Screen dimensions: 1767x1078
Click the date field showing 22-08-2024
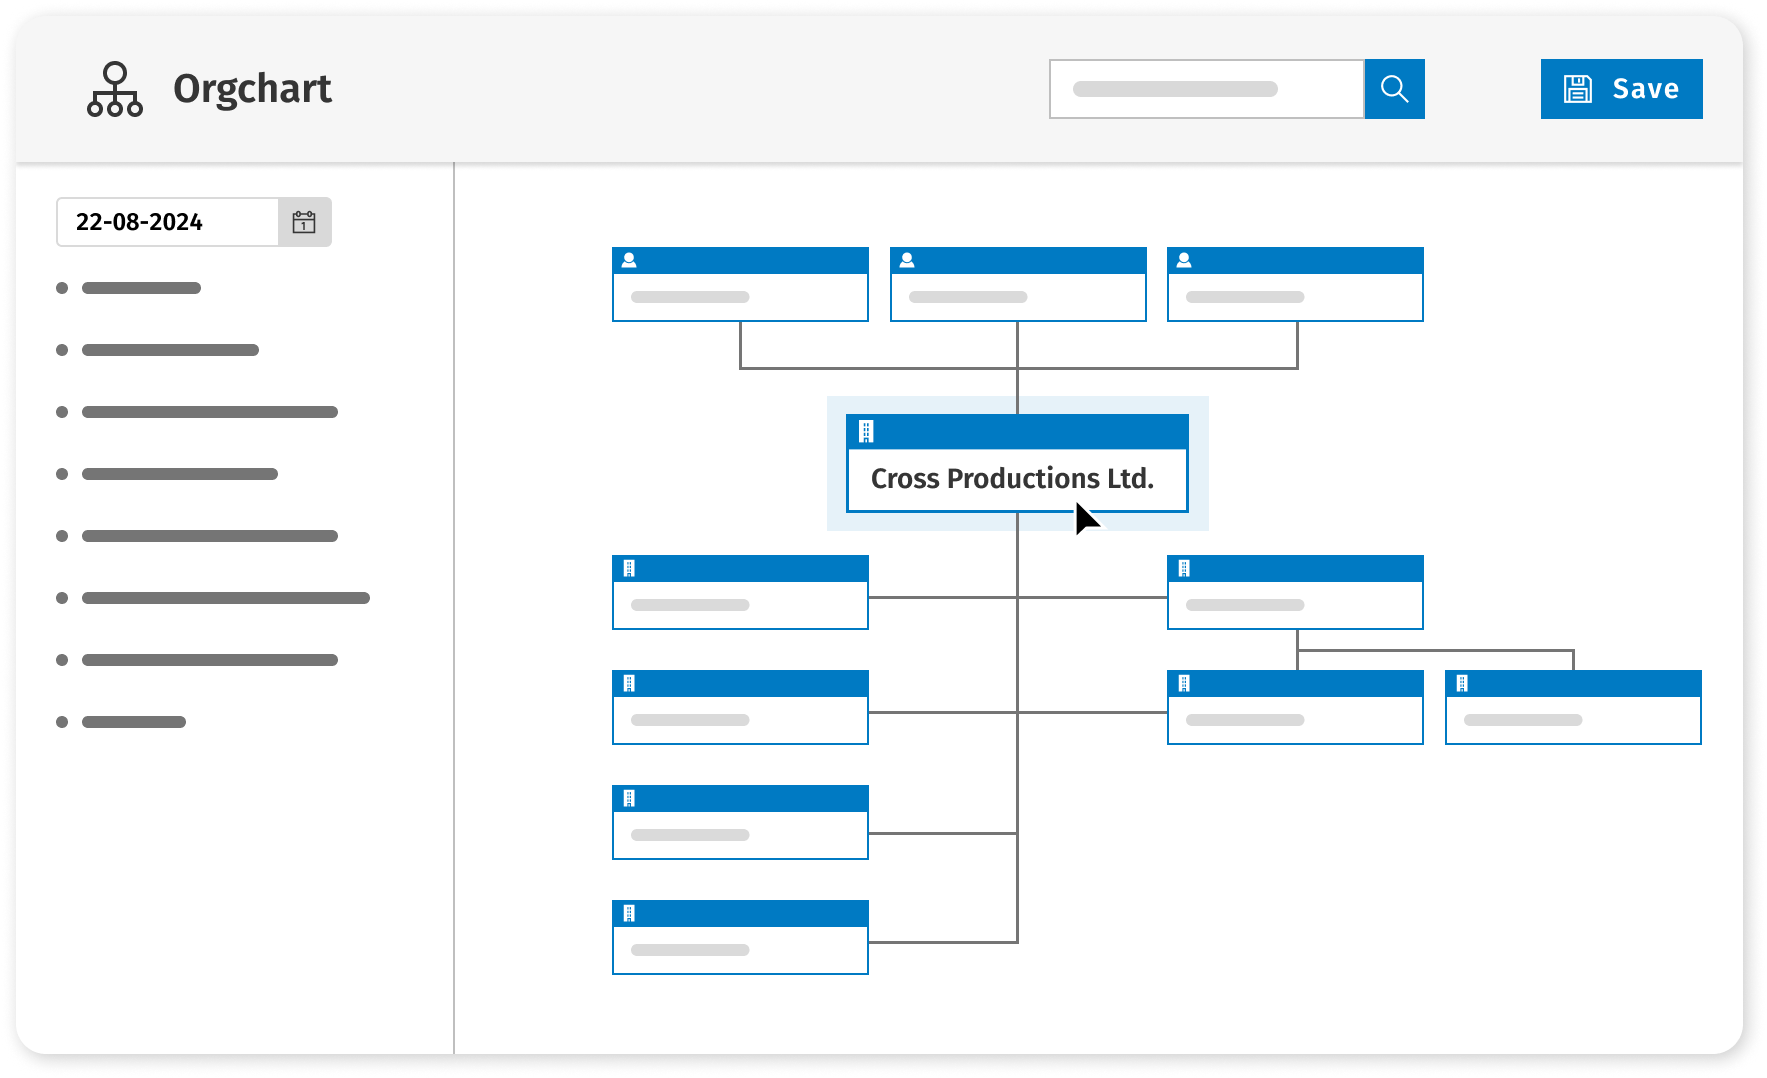pos(167,222)
